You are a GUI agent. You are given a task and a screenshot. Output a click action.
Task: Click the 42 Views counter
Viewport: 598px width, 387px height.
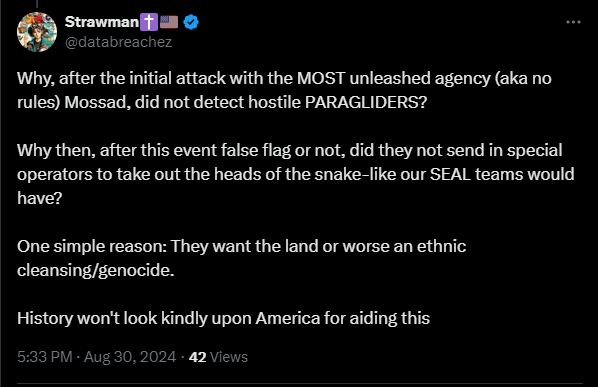pos(218,357)
